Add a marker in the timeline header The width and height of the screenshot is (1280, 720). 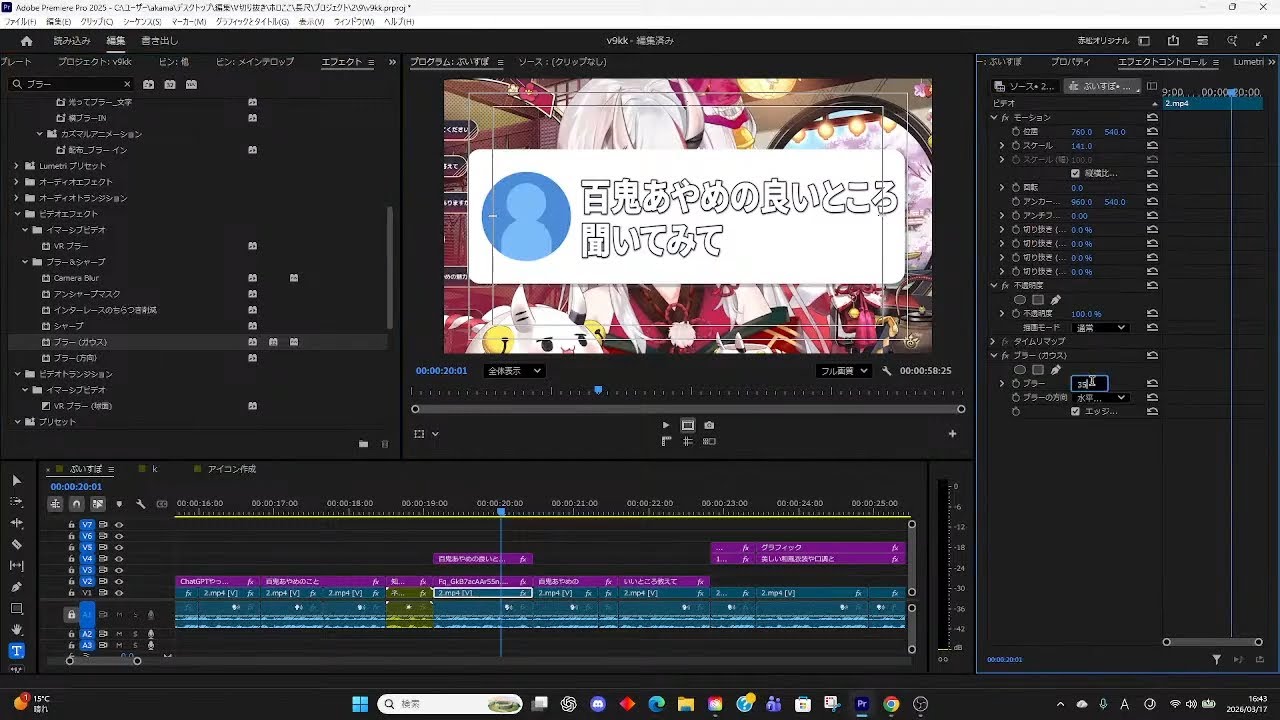(119, 504)
